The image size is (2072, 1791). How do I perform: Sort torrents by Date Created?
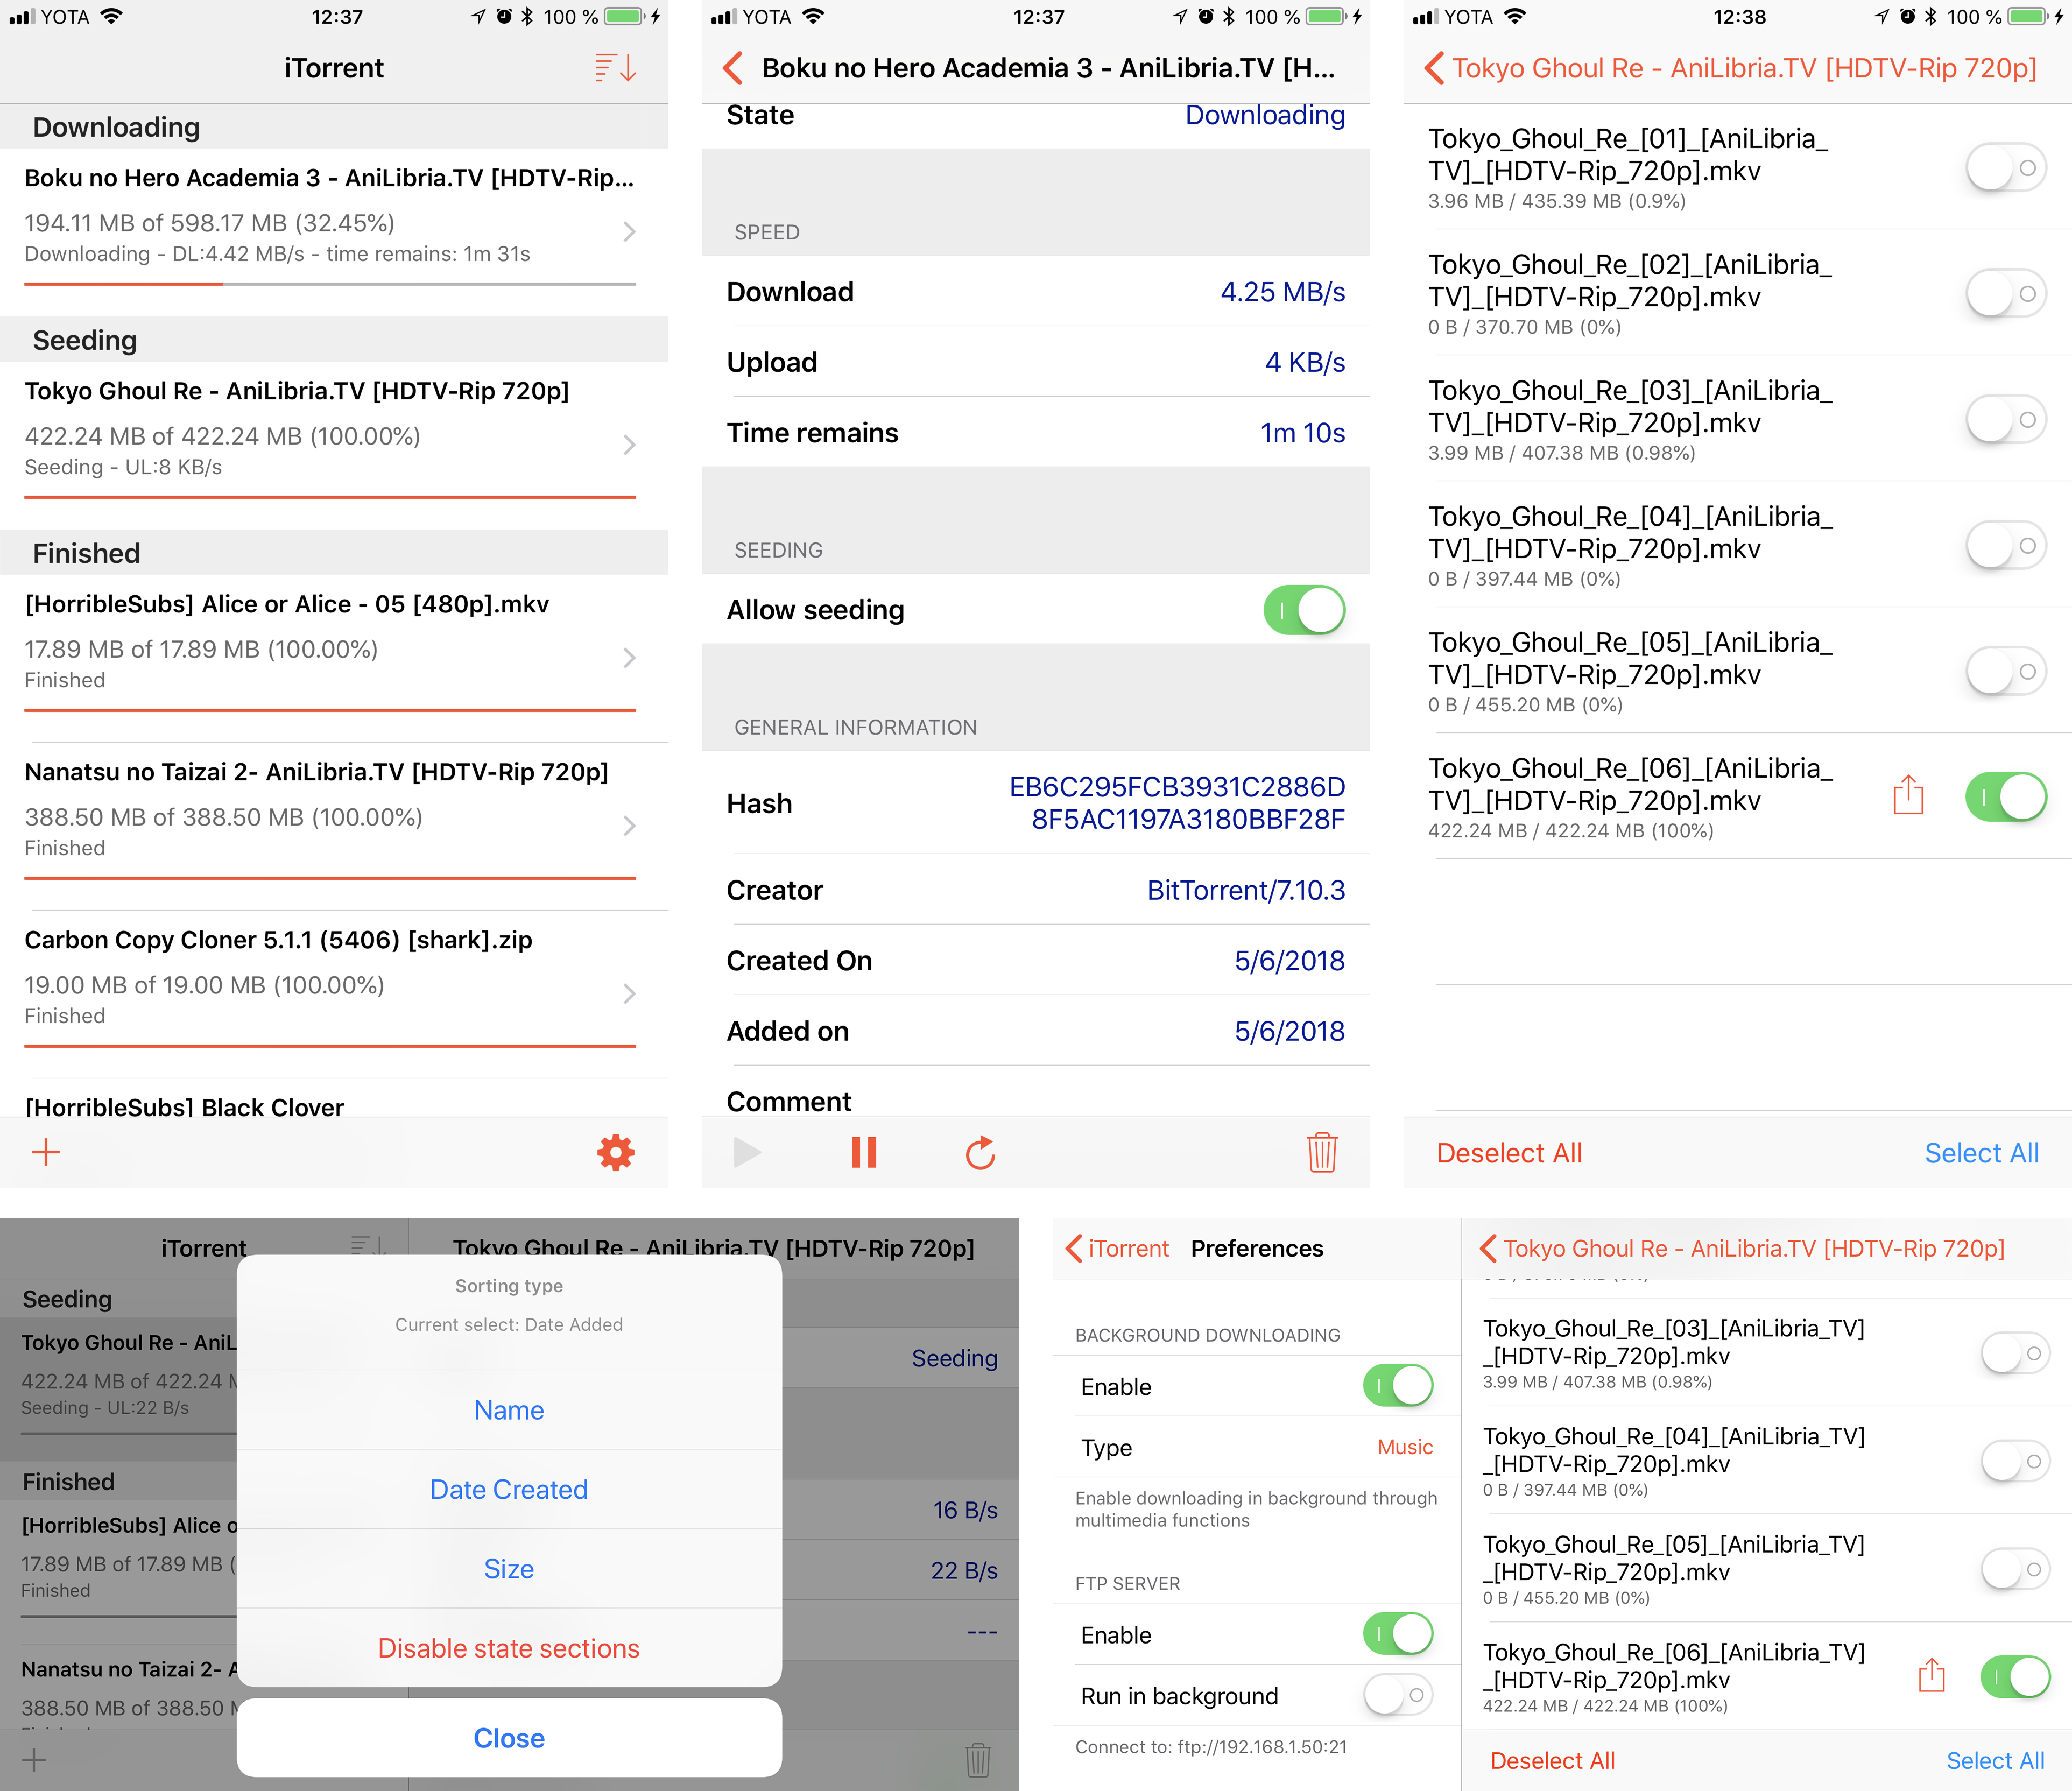click(x=509, y=1489)
